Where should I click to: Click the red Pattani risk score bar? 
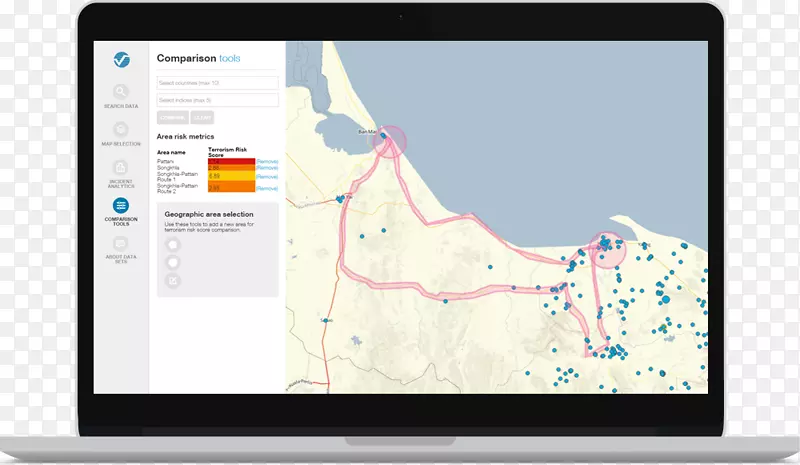pyautogui.click(x=230, y=161)
